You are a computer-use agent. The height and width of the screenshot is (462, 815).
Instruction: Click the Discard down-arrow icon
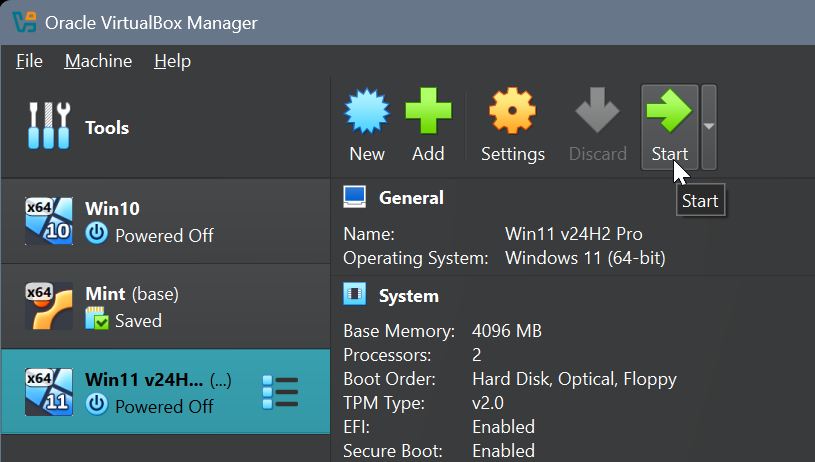pyautogui.click(x=597, y=110)
